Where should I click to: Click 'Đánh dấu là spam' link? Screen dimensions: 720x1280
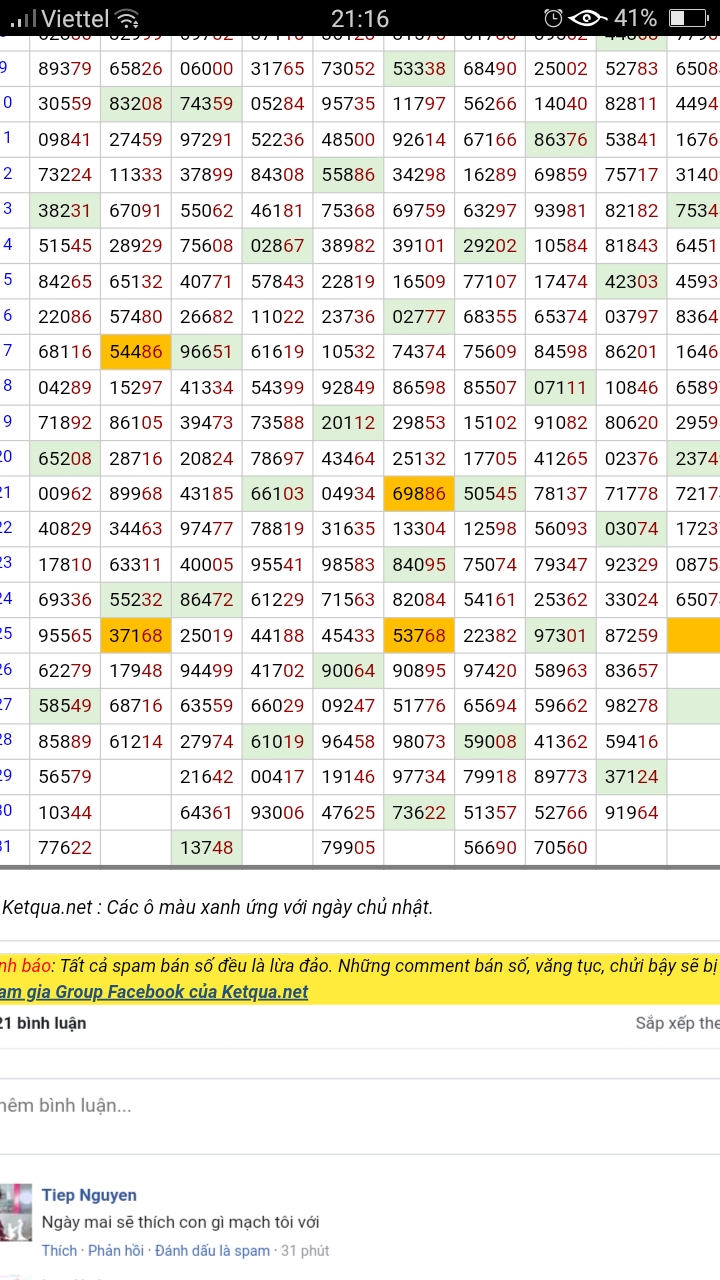tap(212, 1250)
